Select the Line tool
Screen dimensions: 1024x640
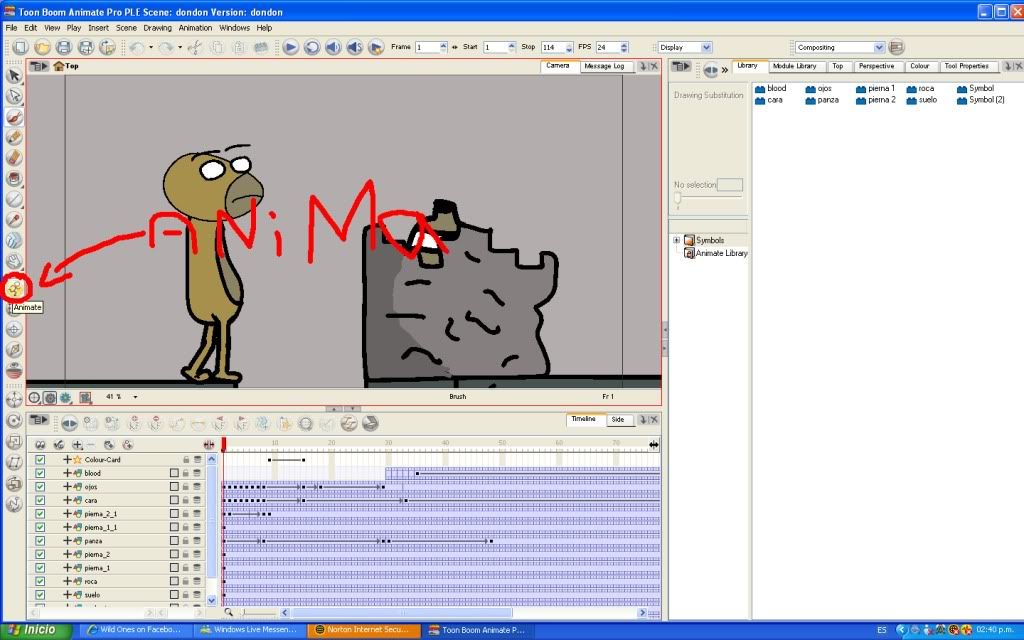tap(14, 199)
